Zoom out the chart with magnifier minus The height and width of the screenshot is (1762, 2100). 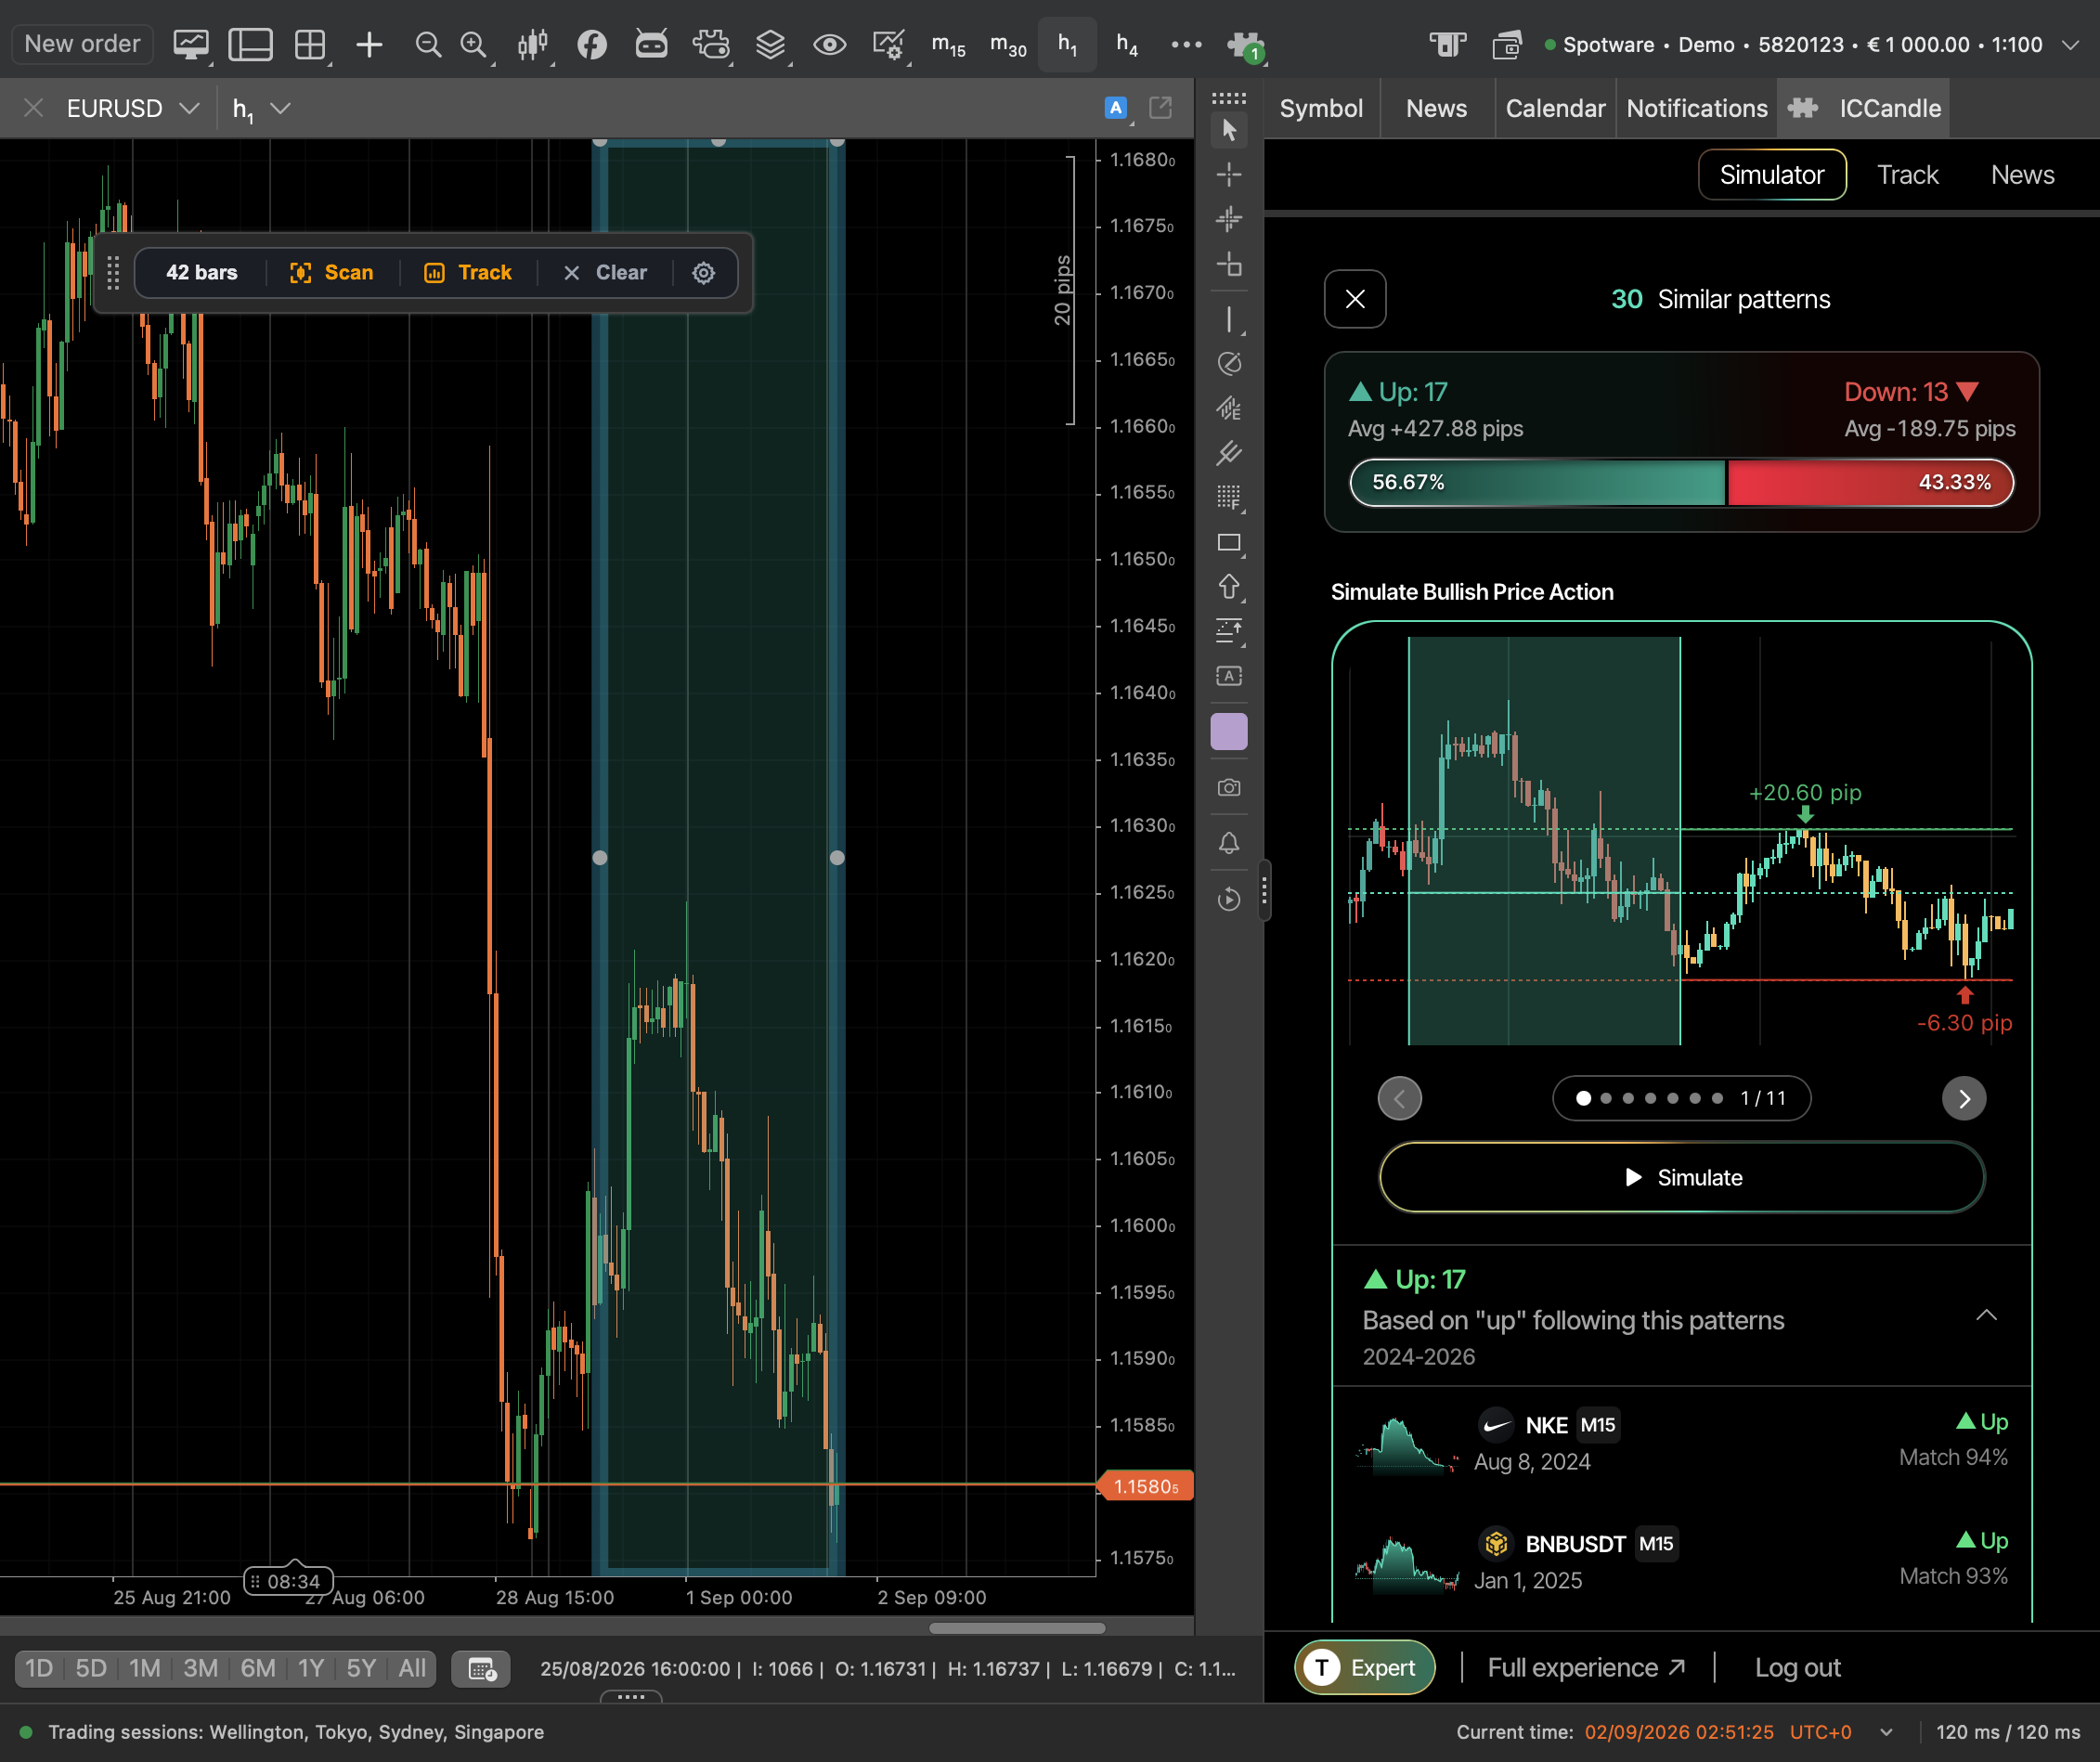428,44
